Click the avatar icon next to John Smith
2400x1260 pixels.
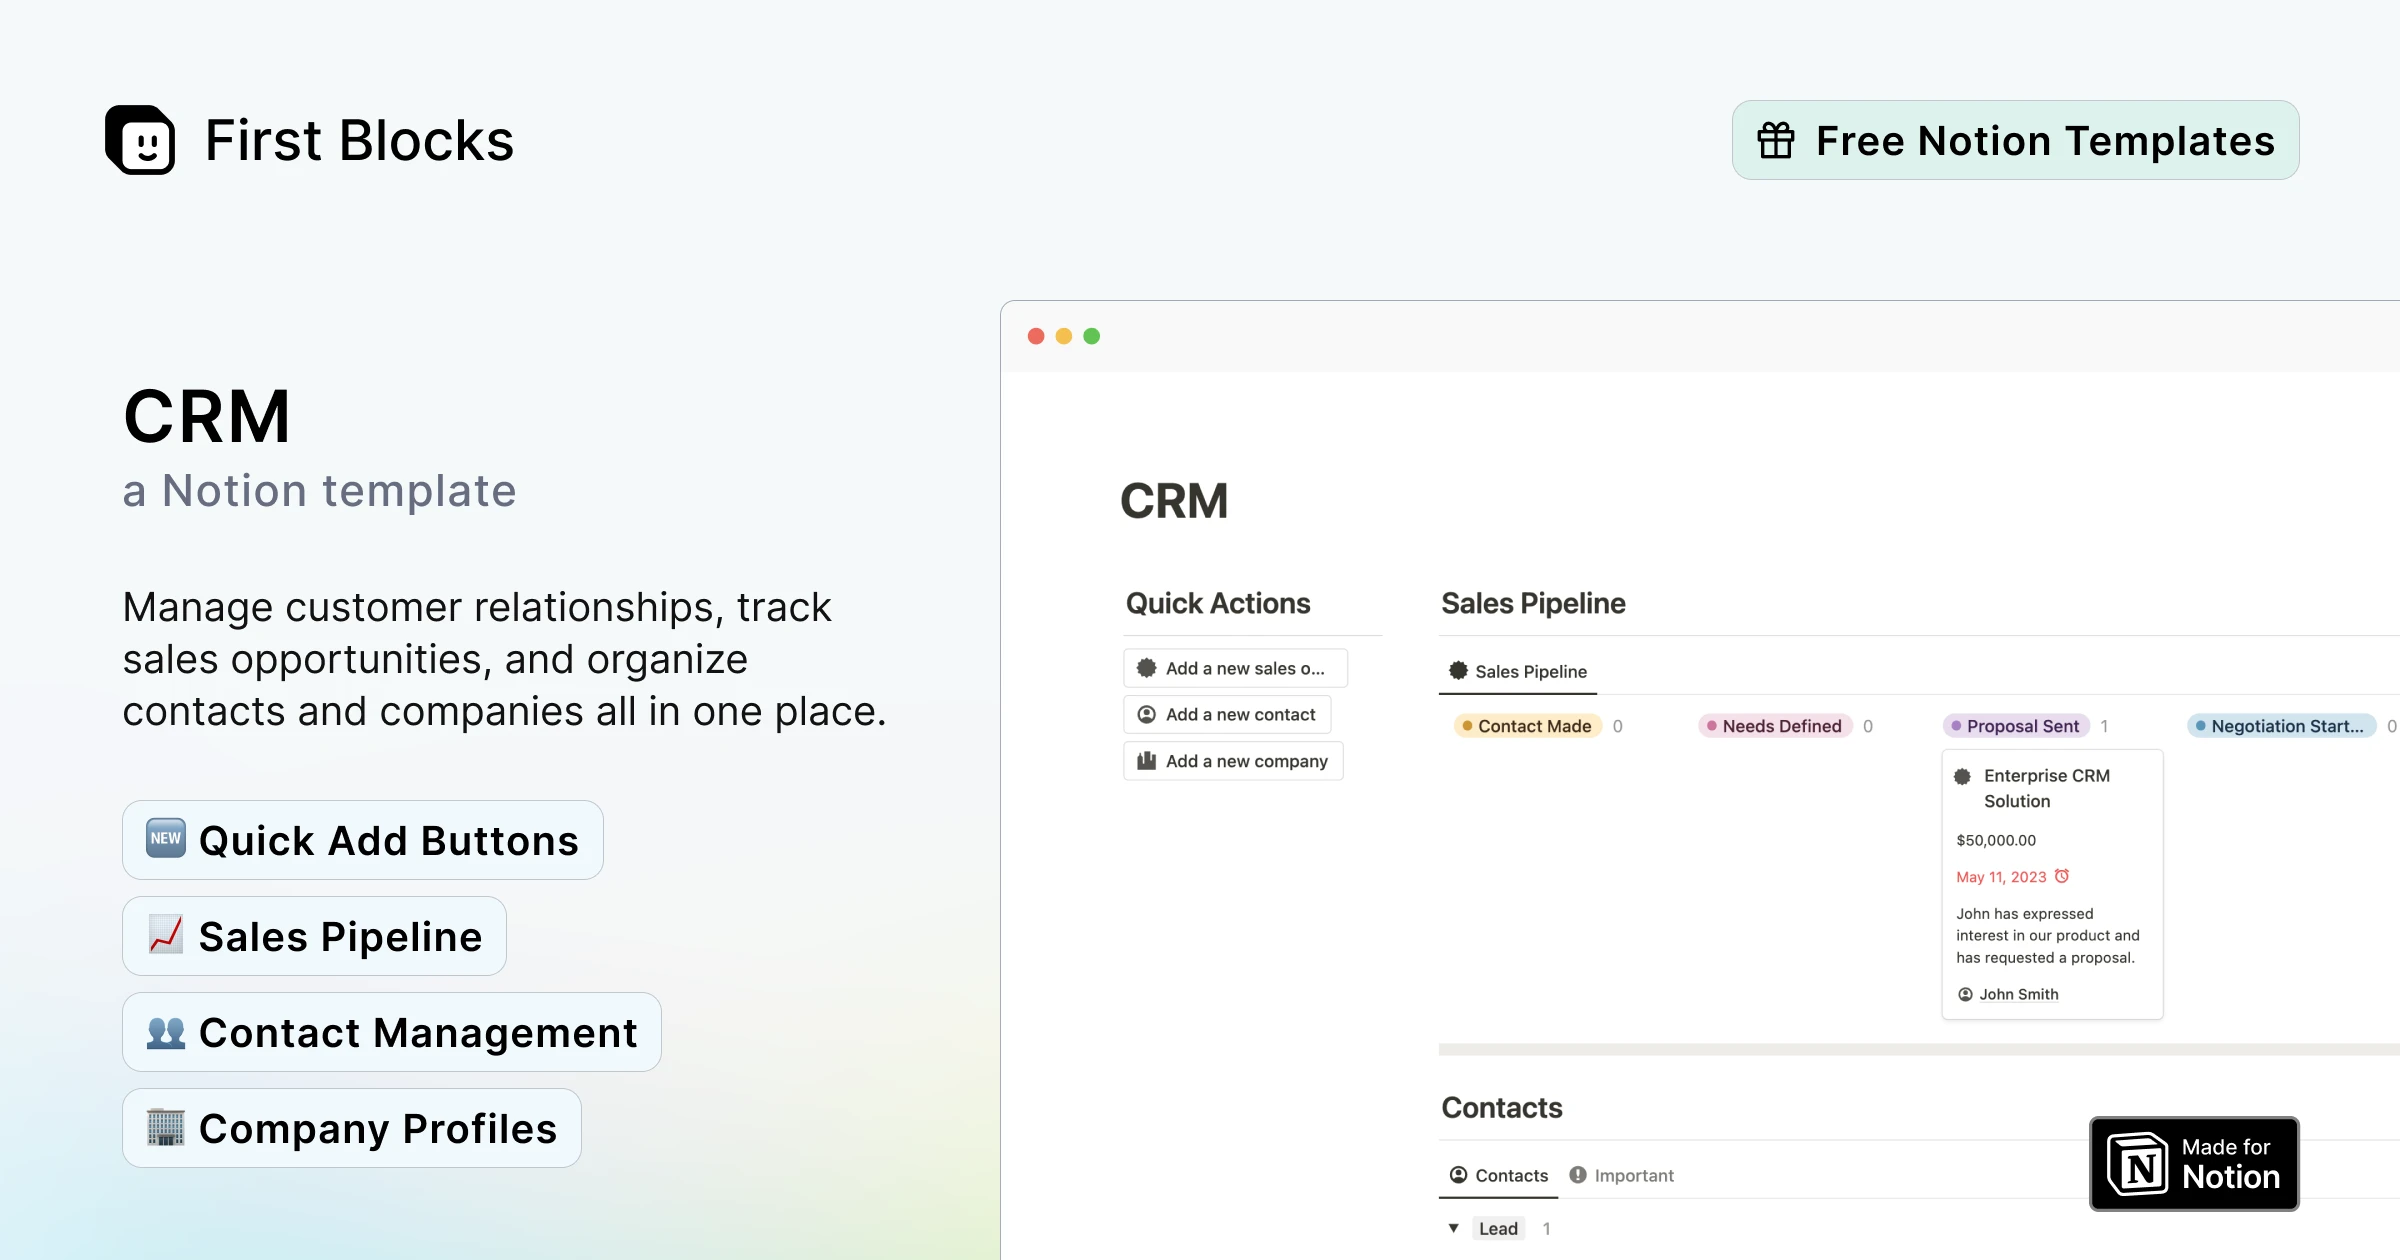pos(1964,993)
